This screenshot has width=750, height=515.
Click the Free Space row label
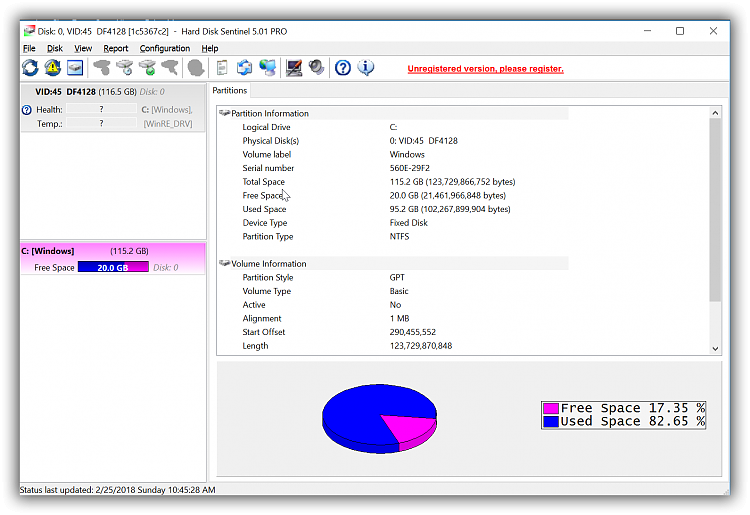point(263,195)
